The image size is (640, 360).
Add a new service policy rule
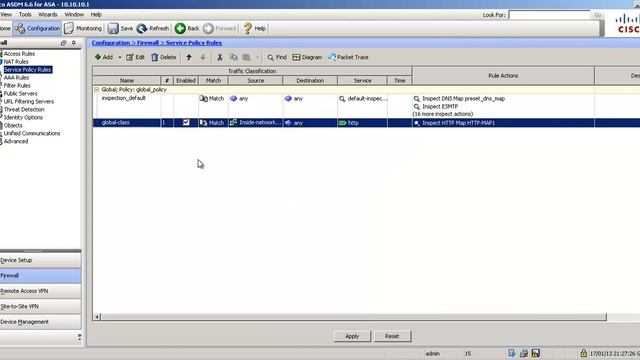pyautogui.click(x=104, y=57)
